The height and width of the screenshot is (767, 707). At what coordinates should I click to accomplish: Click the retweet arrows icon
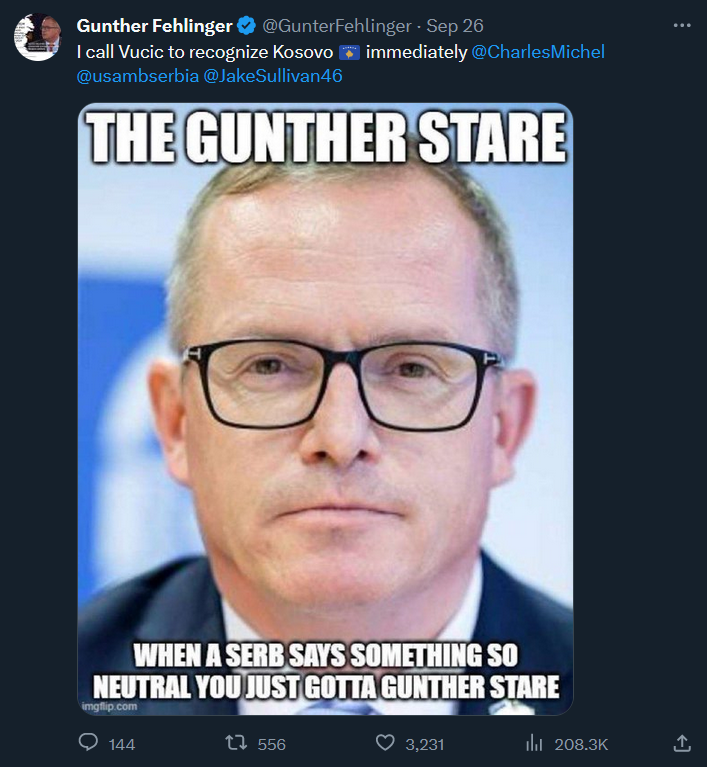pos(236,743)
